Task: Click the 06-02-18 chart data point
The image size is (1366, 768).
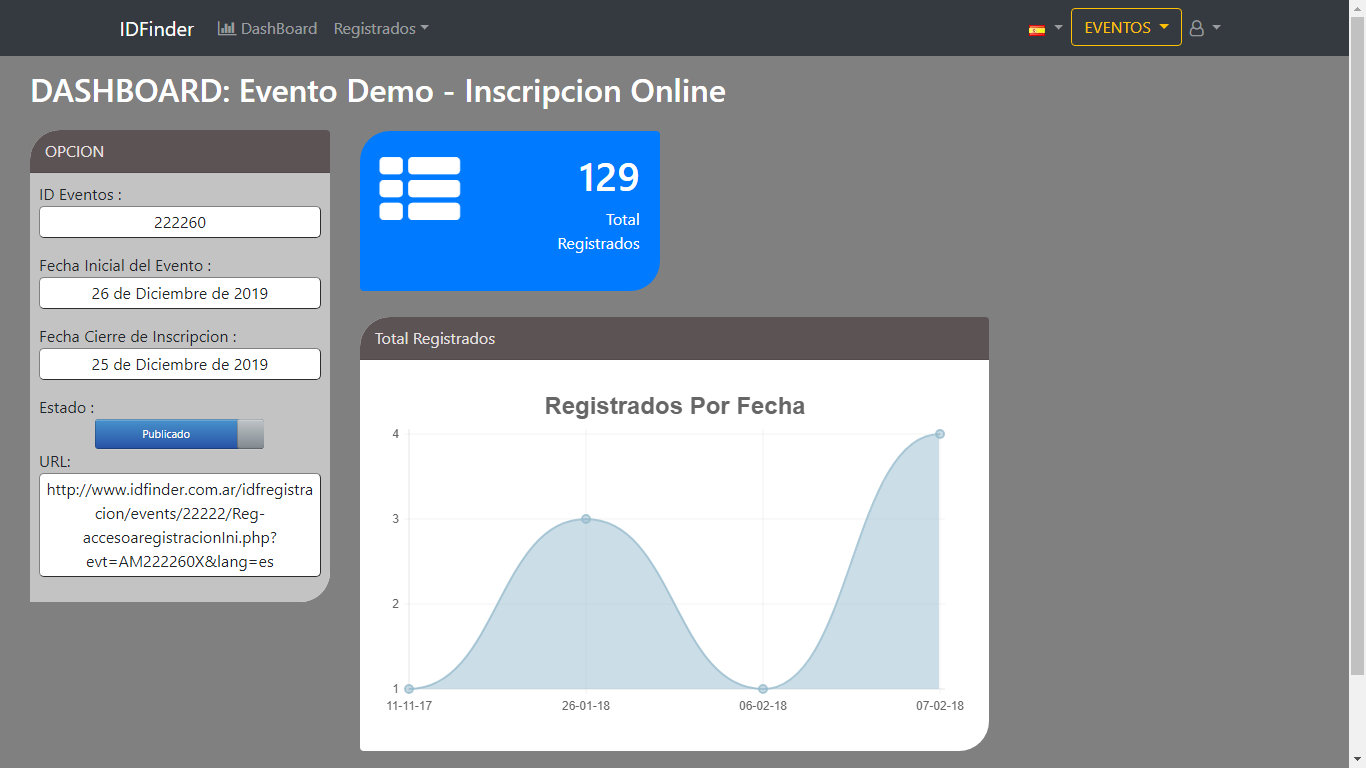Action: 763,689
